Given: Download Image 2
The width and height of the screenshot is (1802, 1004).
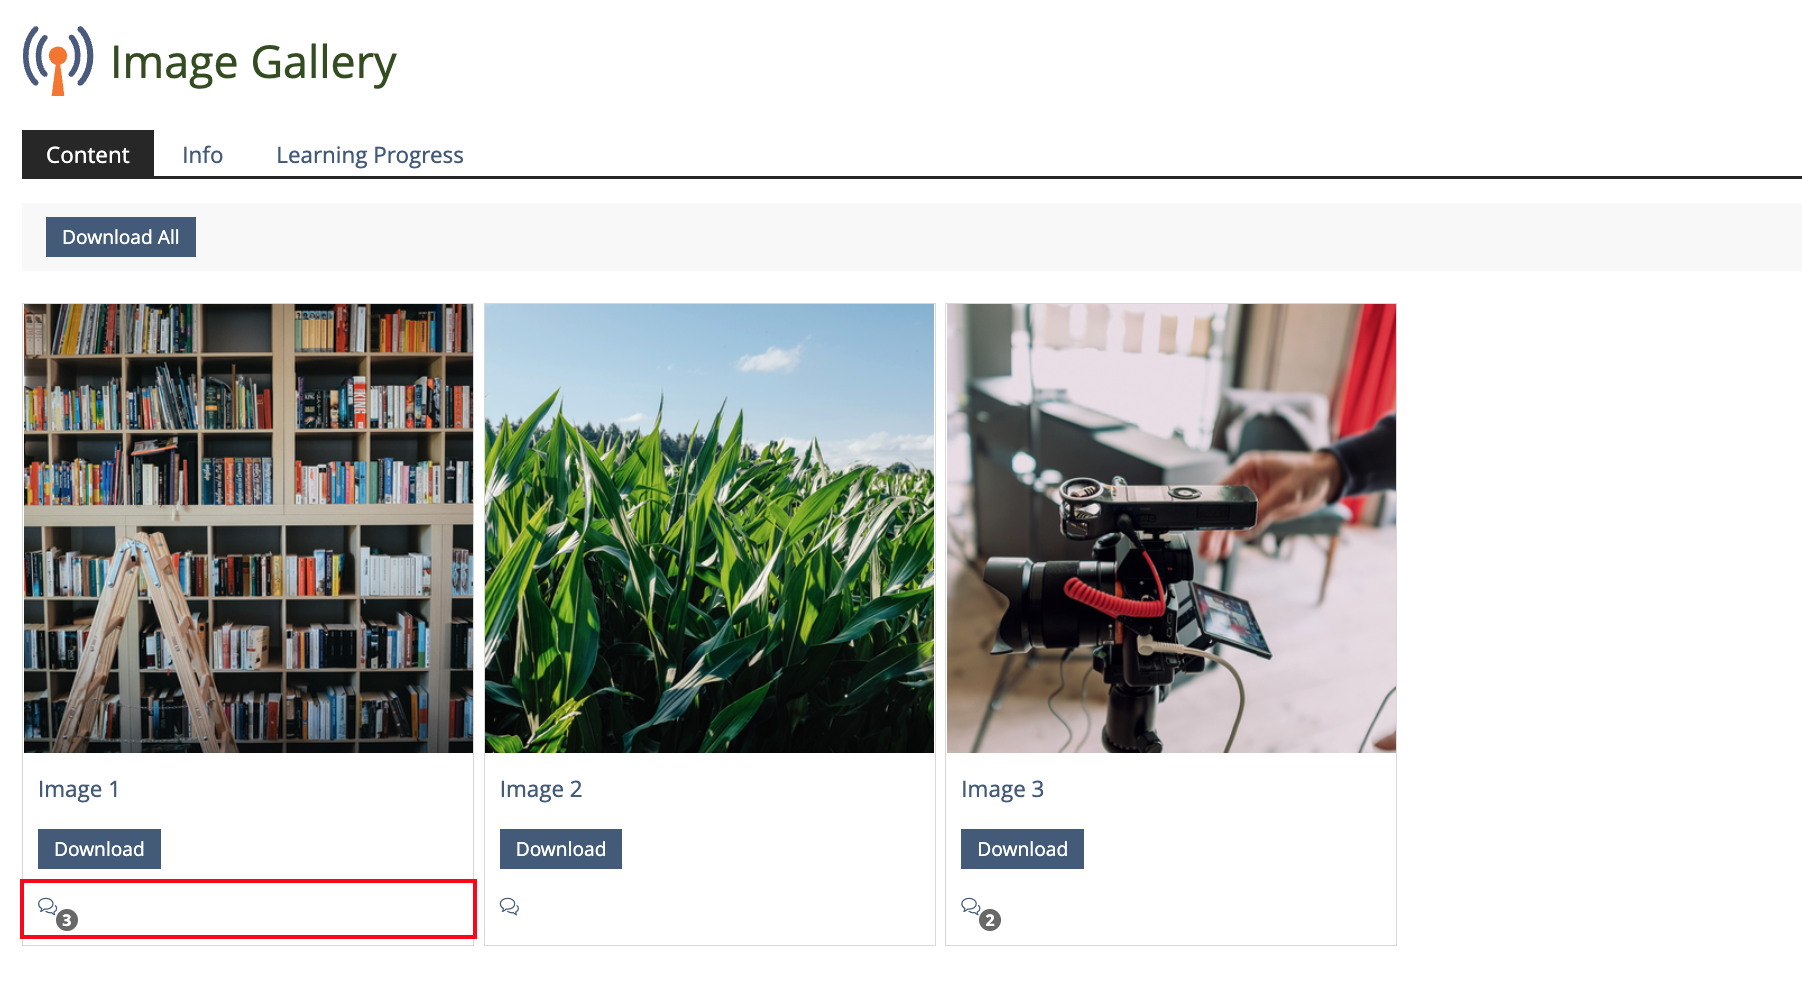Looking at the screenshot, I should [x=561, y=849].
